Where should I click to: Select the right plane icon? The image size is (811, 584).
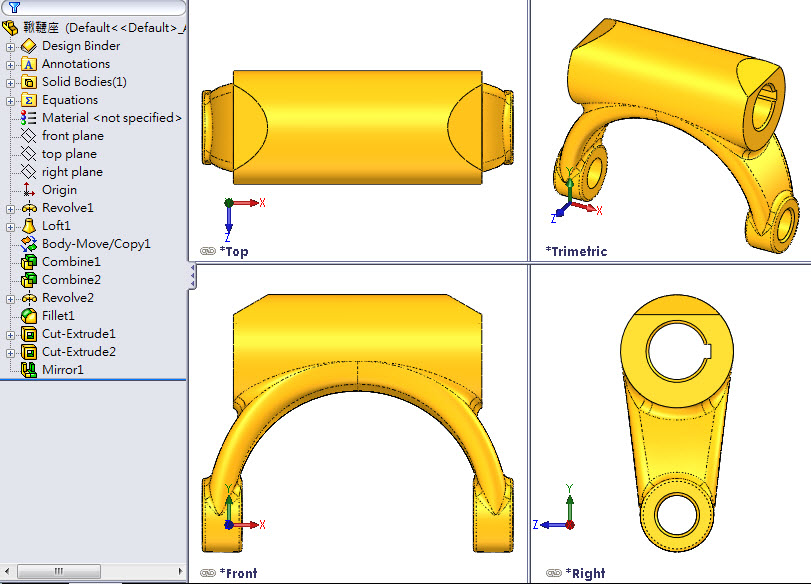28,172
